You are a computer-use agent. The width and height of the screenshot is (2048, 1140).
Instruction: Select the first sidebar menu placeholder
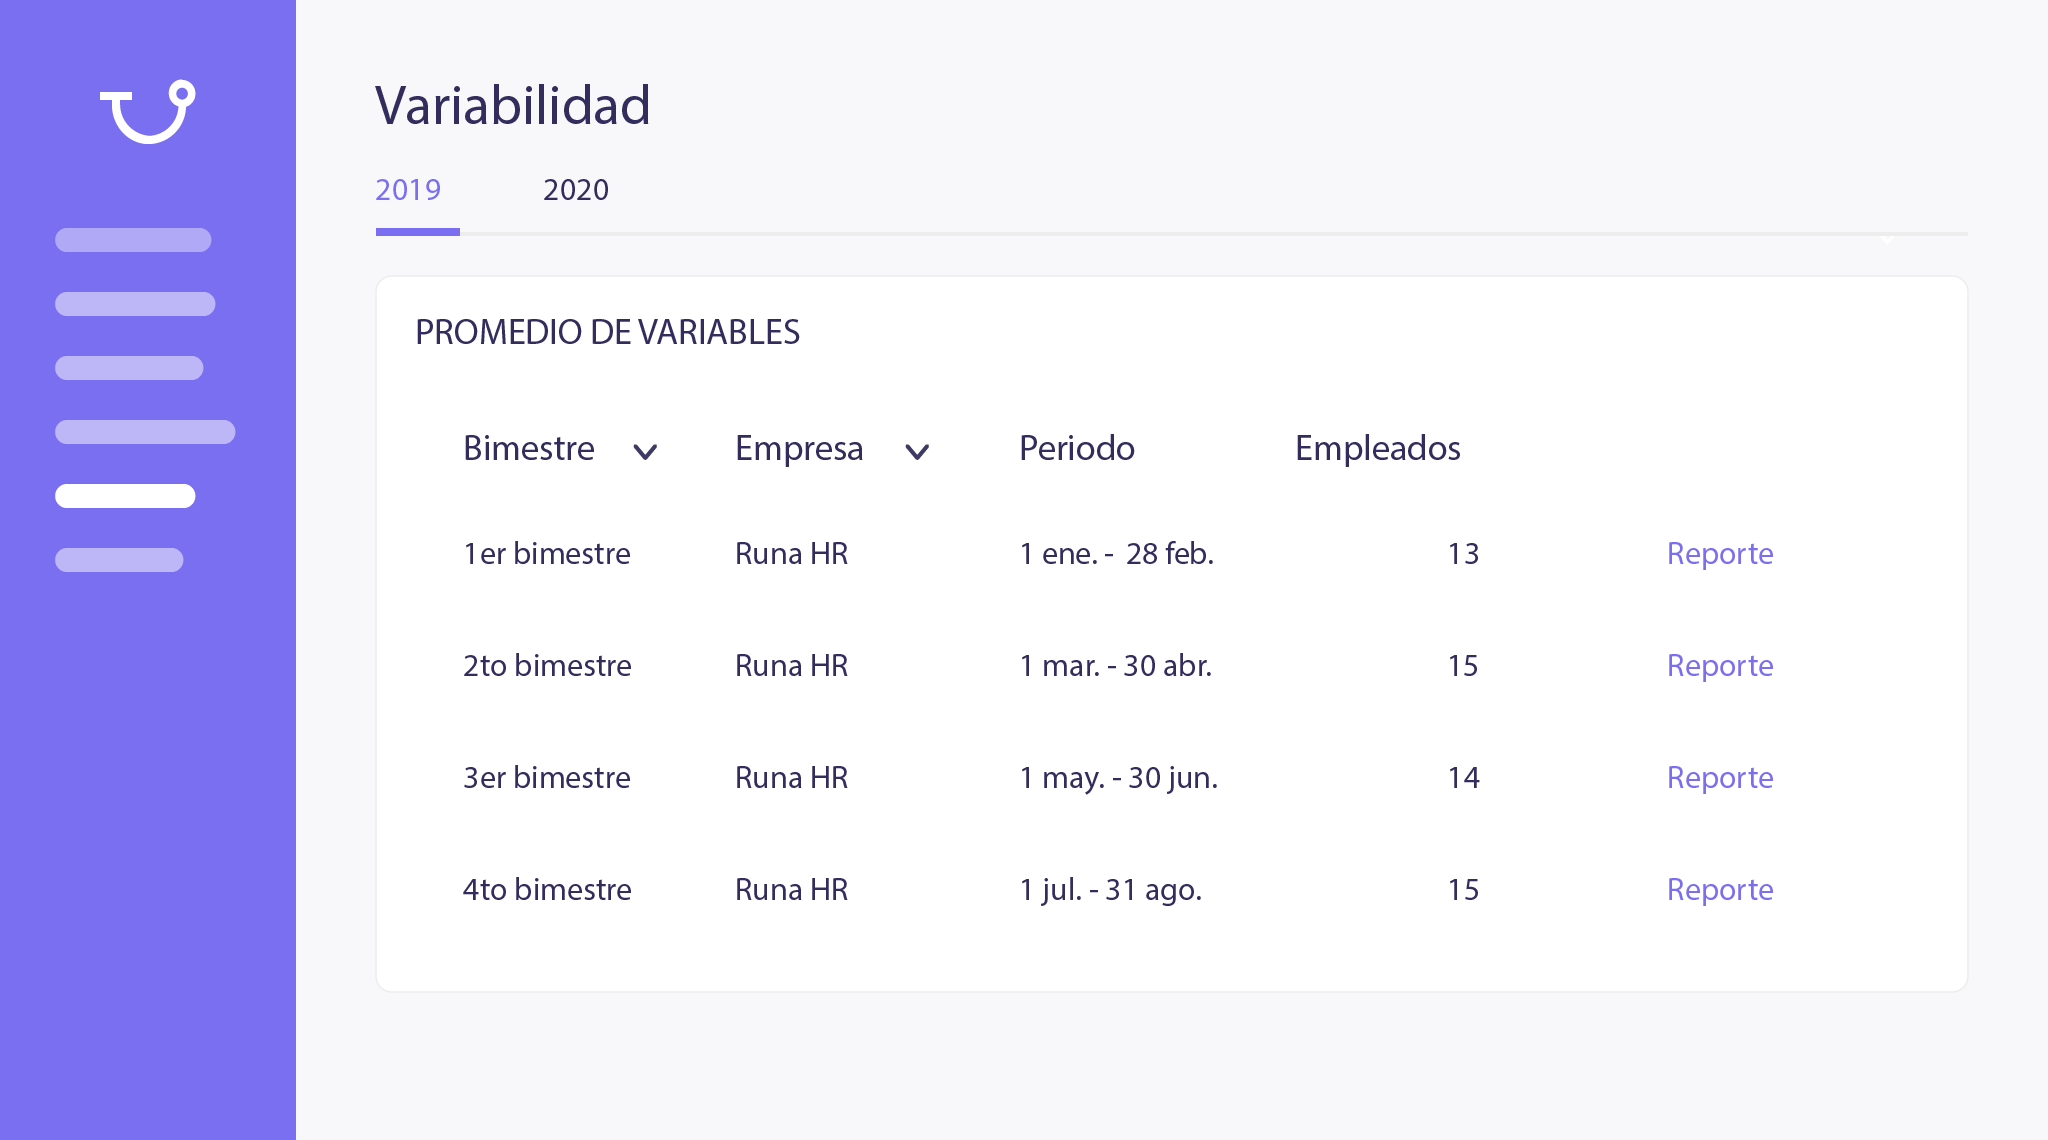(133, 240)
